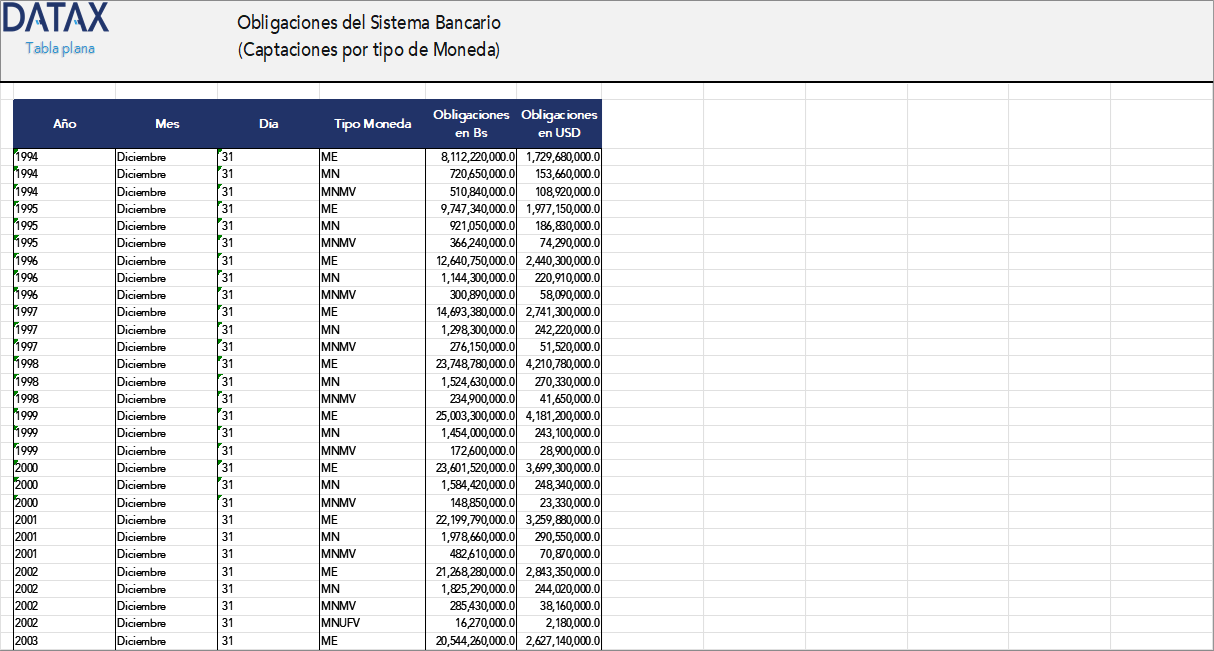Click the title 'Obligaciones del Sistema Bancario'

[x=369, y=22]
